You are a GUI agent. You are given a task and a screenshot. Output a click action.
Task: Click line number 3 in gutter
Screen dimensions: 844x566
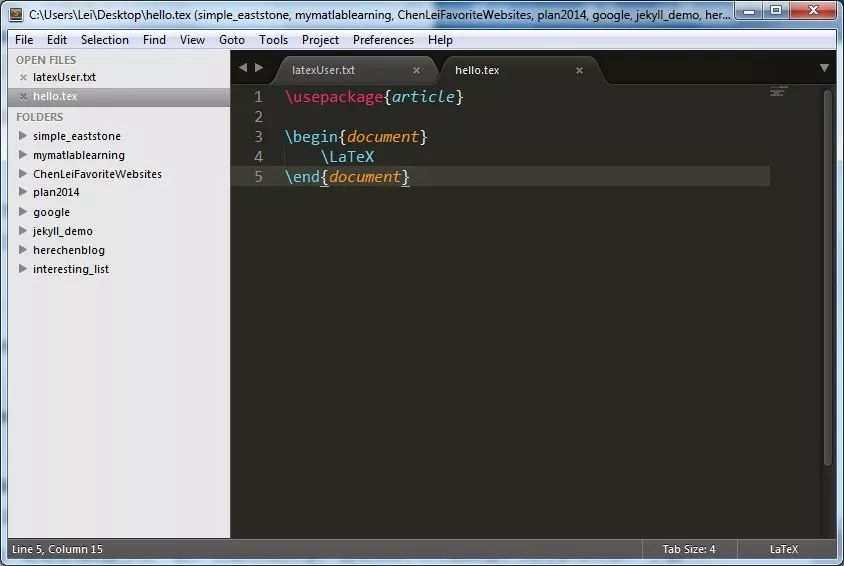pyautogui.click(x=258, y=137)
